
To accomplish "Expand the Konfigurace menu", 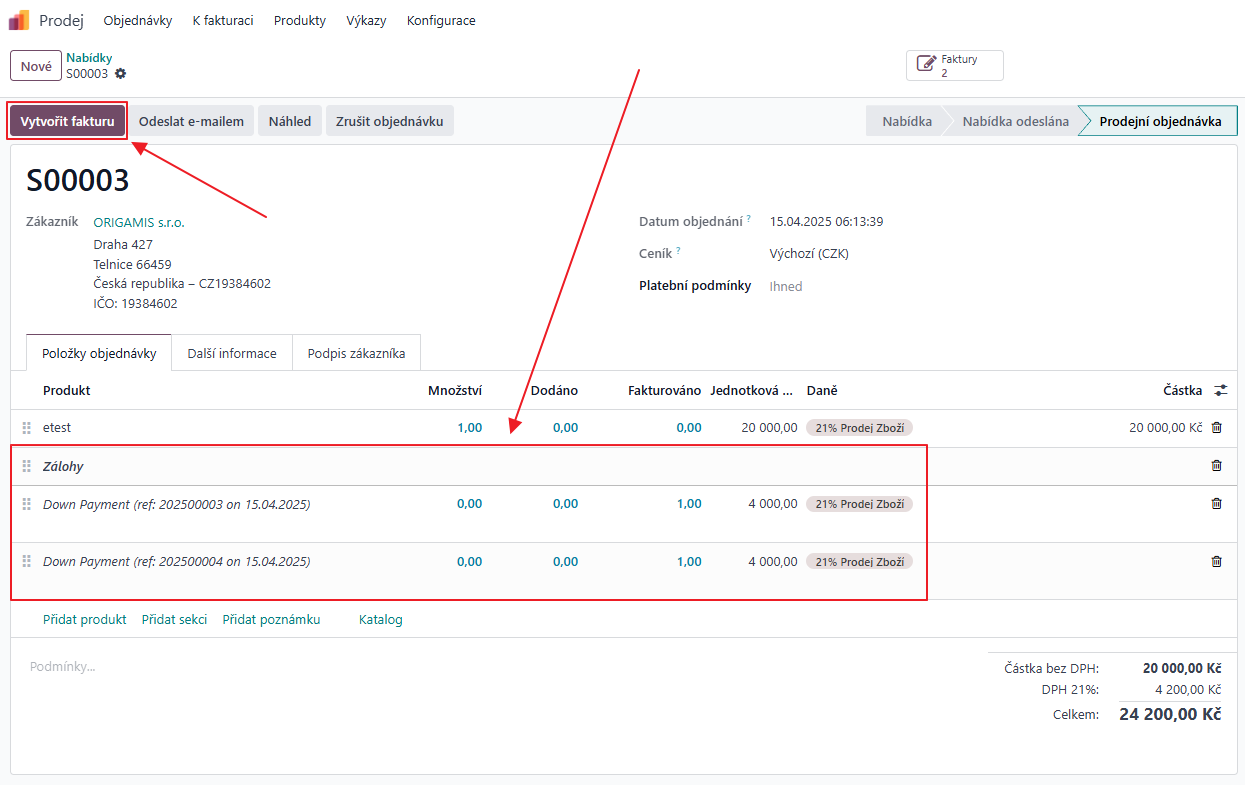I will click(441, 20).
